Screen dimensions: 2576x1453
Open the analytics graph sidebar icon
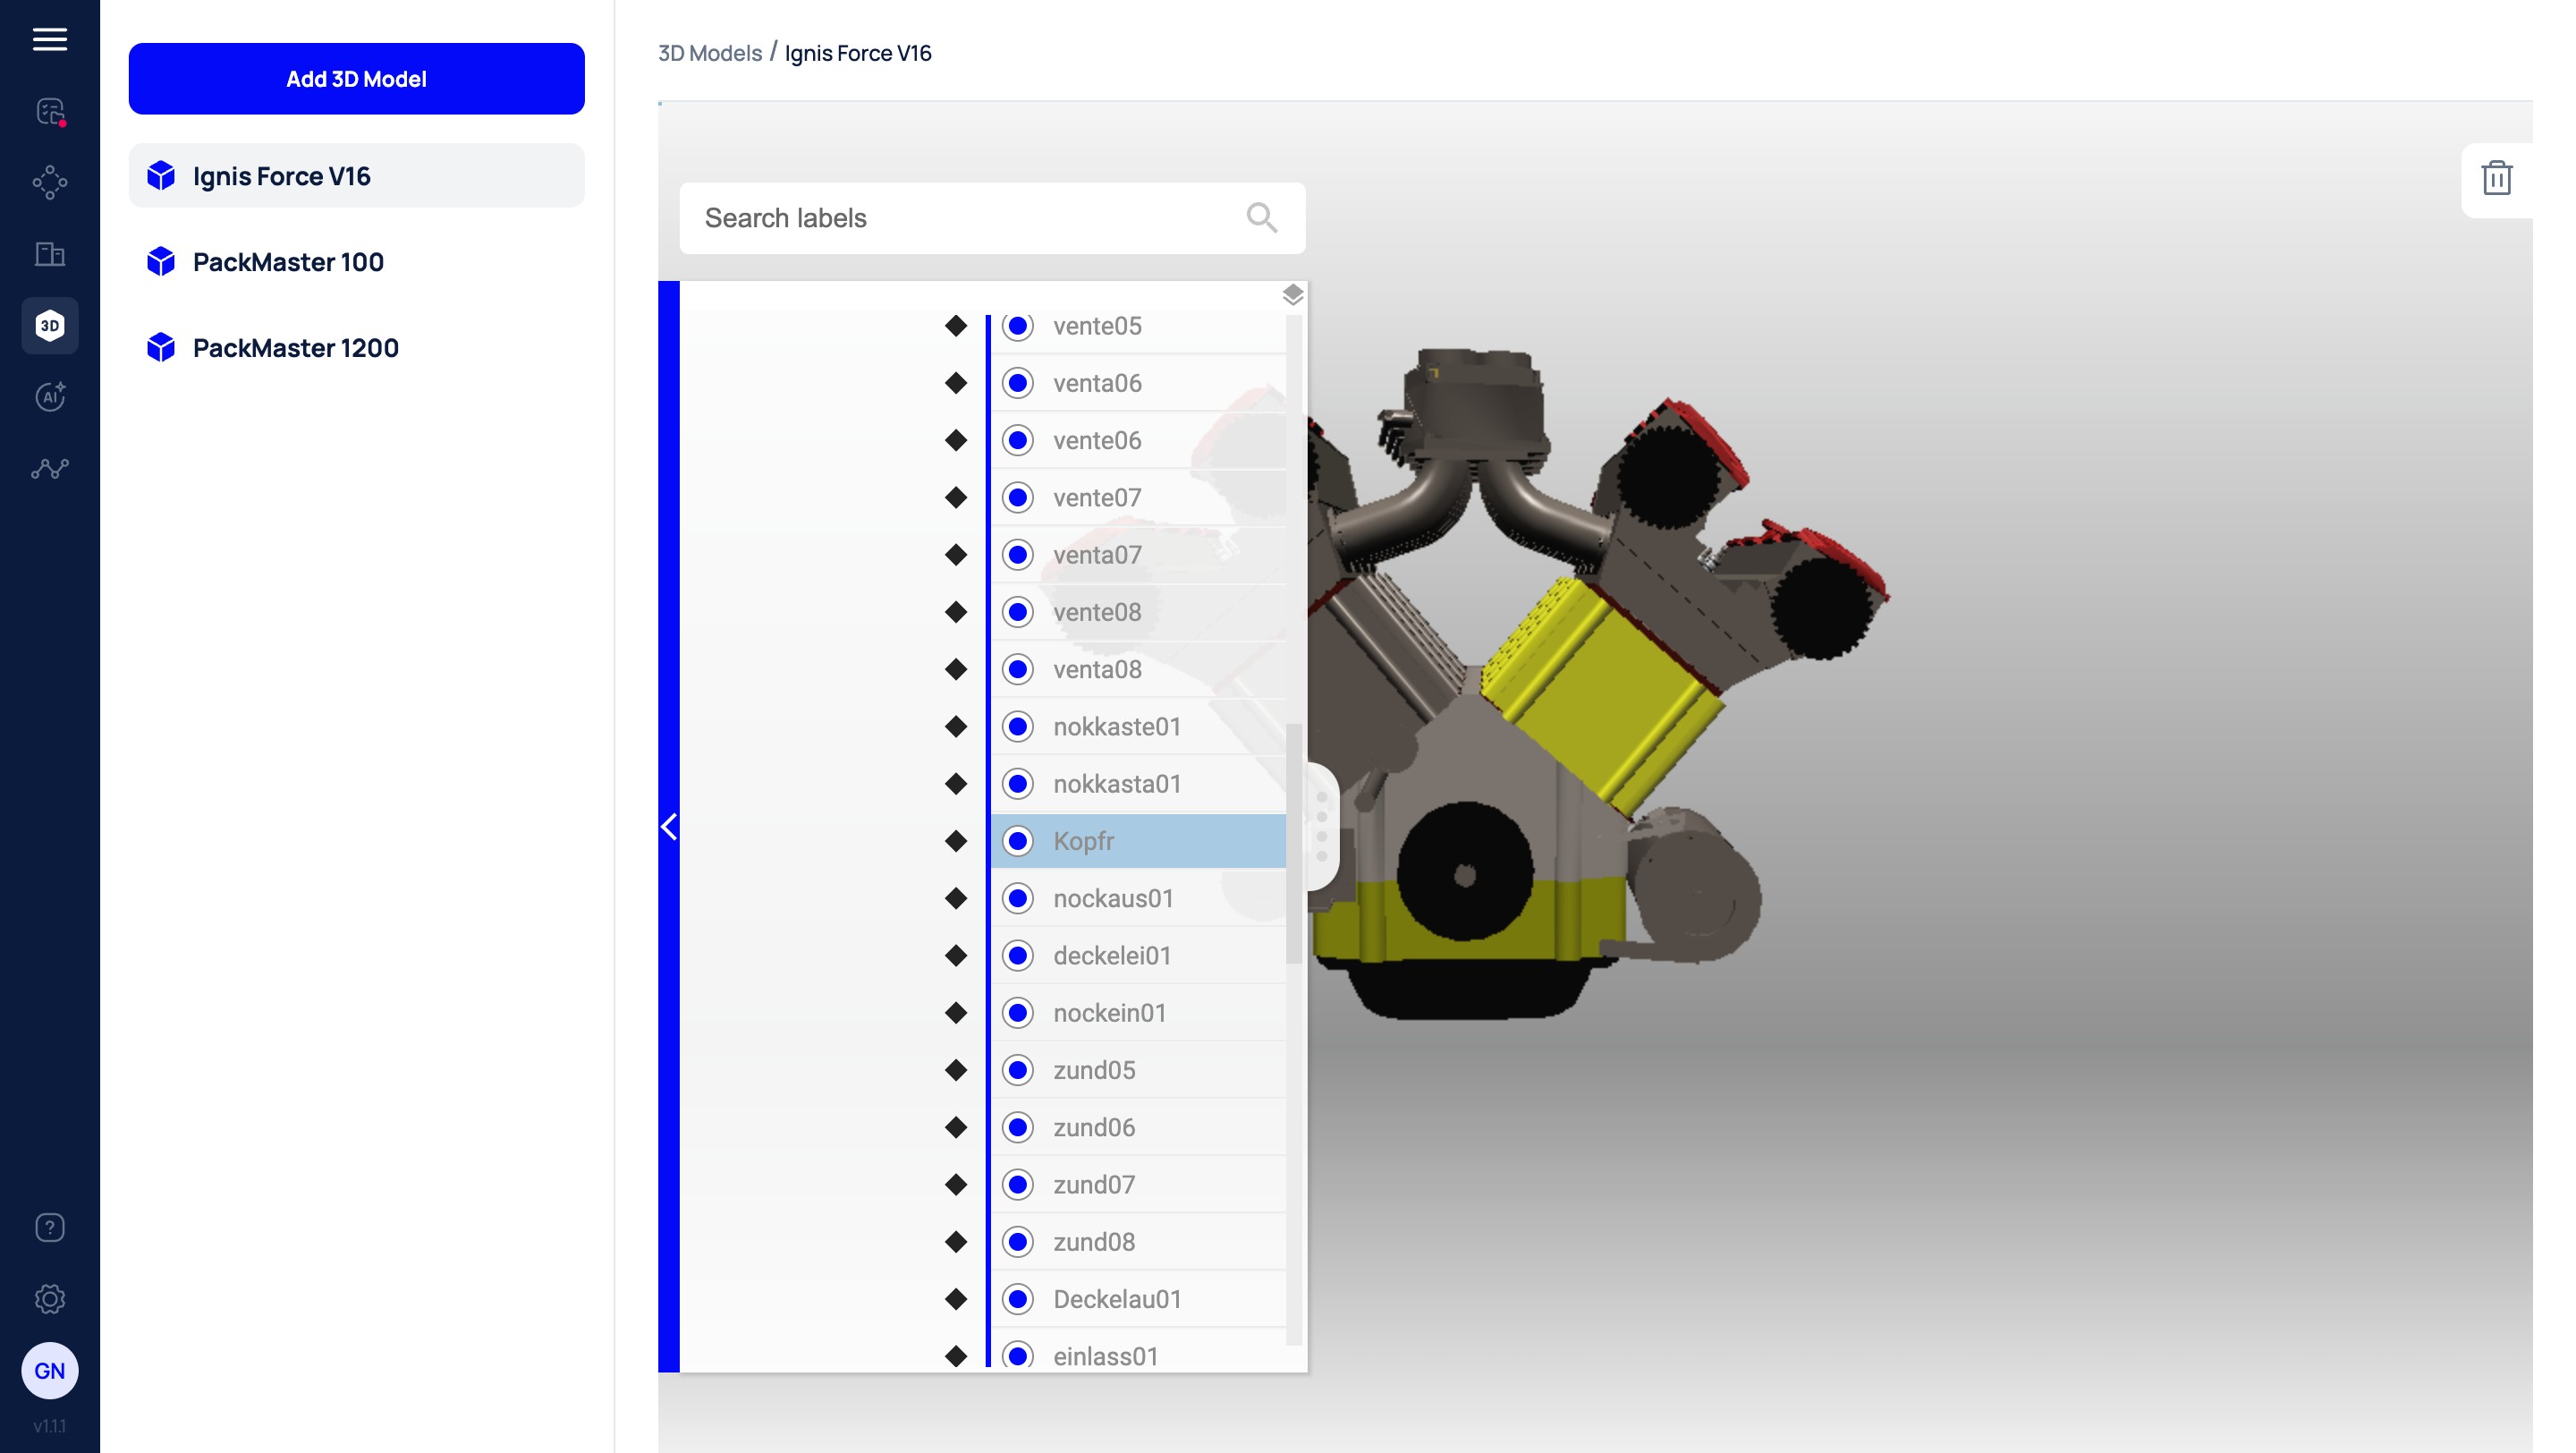[x=49, y=468]
